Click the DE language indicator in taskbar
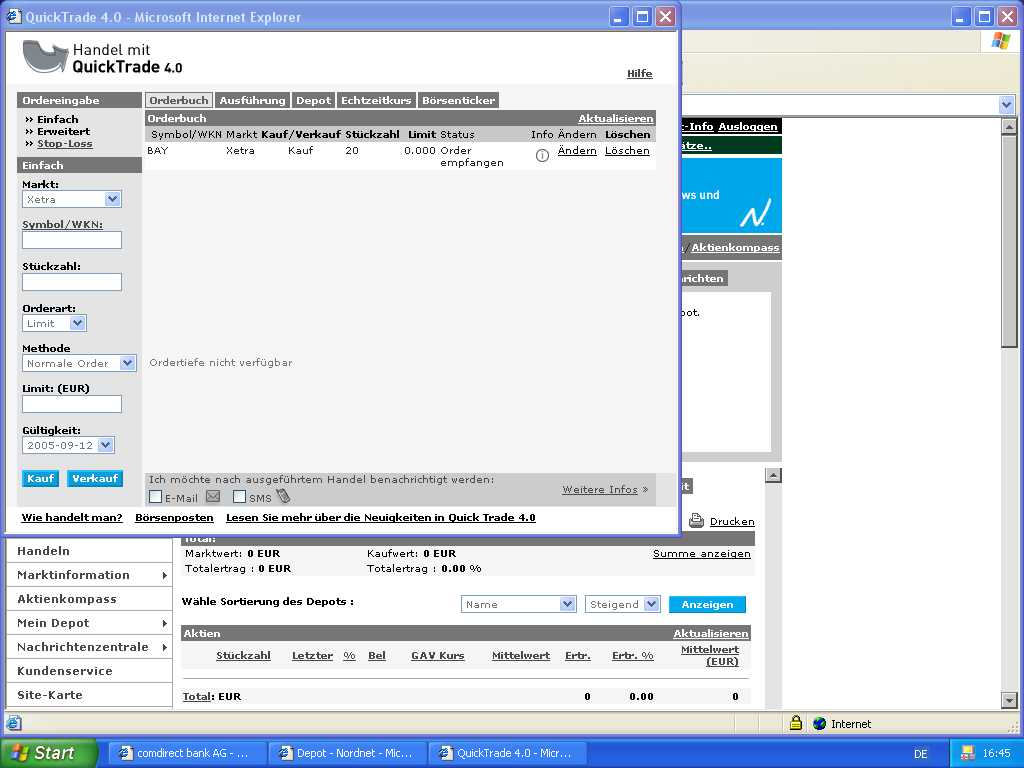1024x768 pixels. pyautogui.click(x=920, y=754)
